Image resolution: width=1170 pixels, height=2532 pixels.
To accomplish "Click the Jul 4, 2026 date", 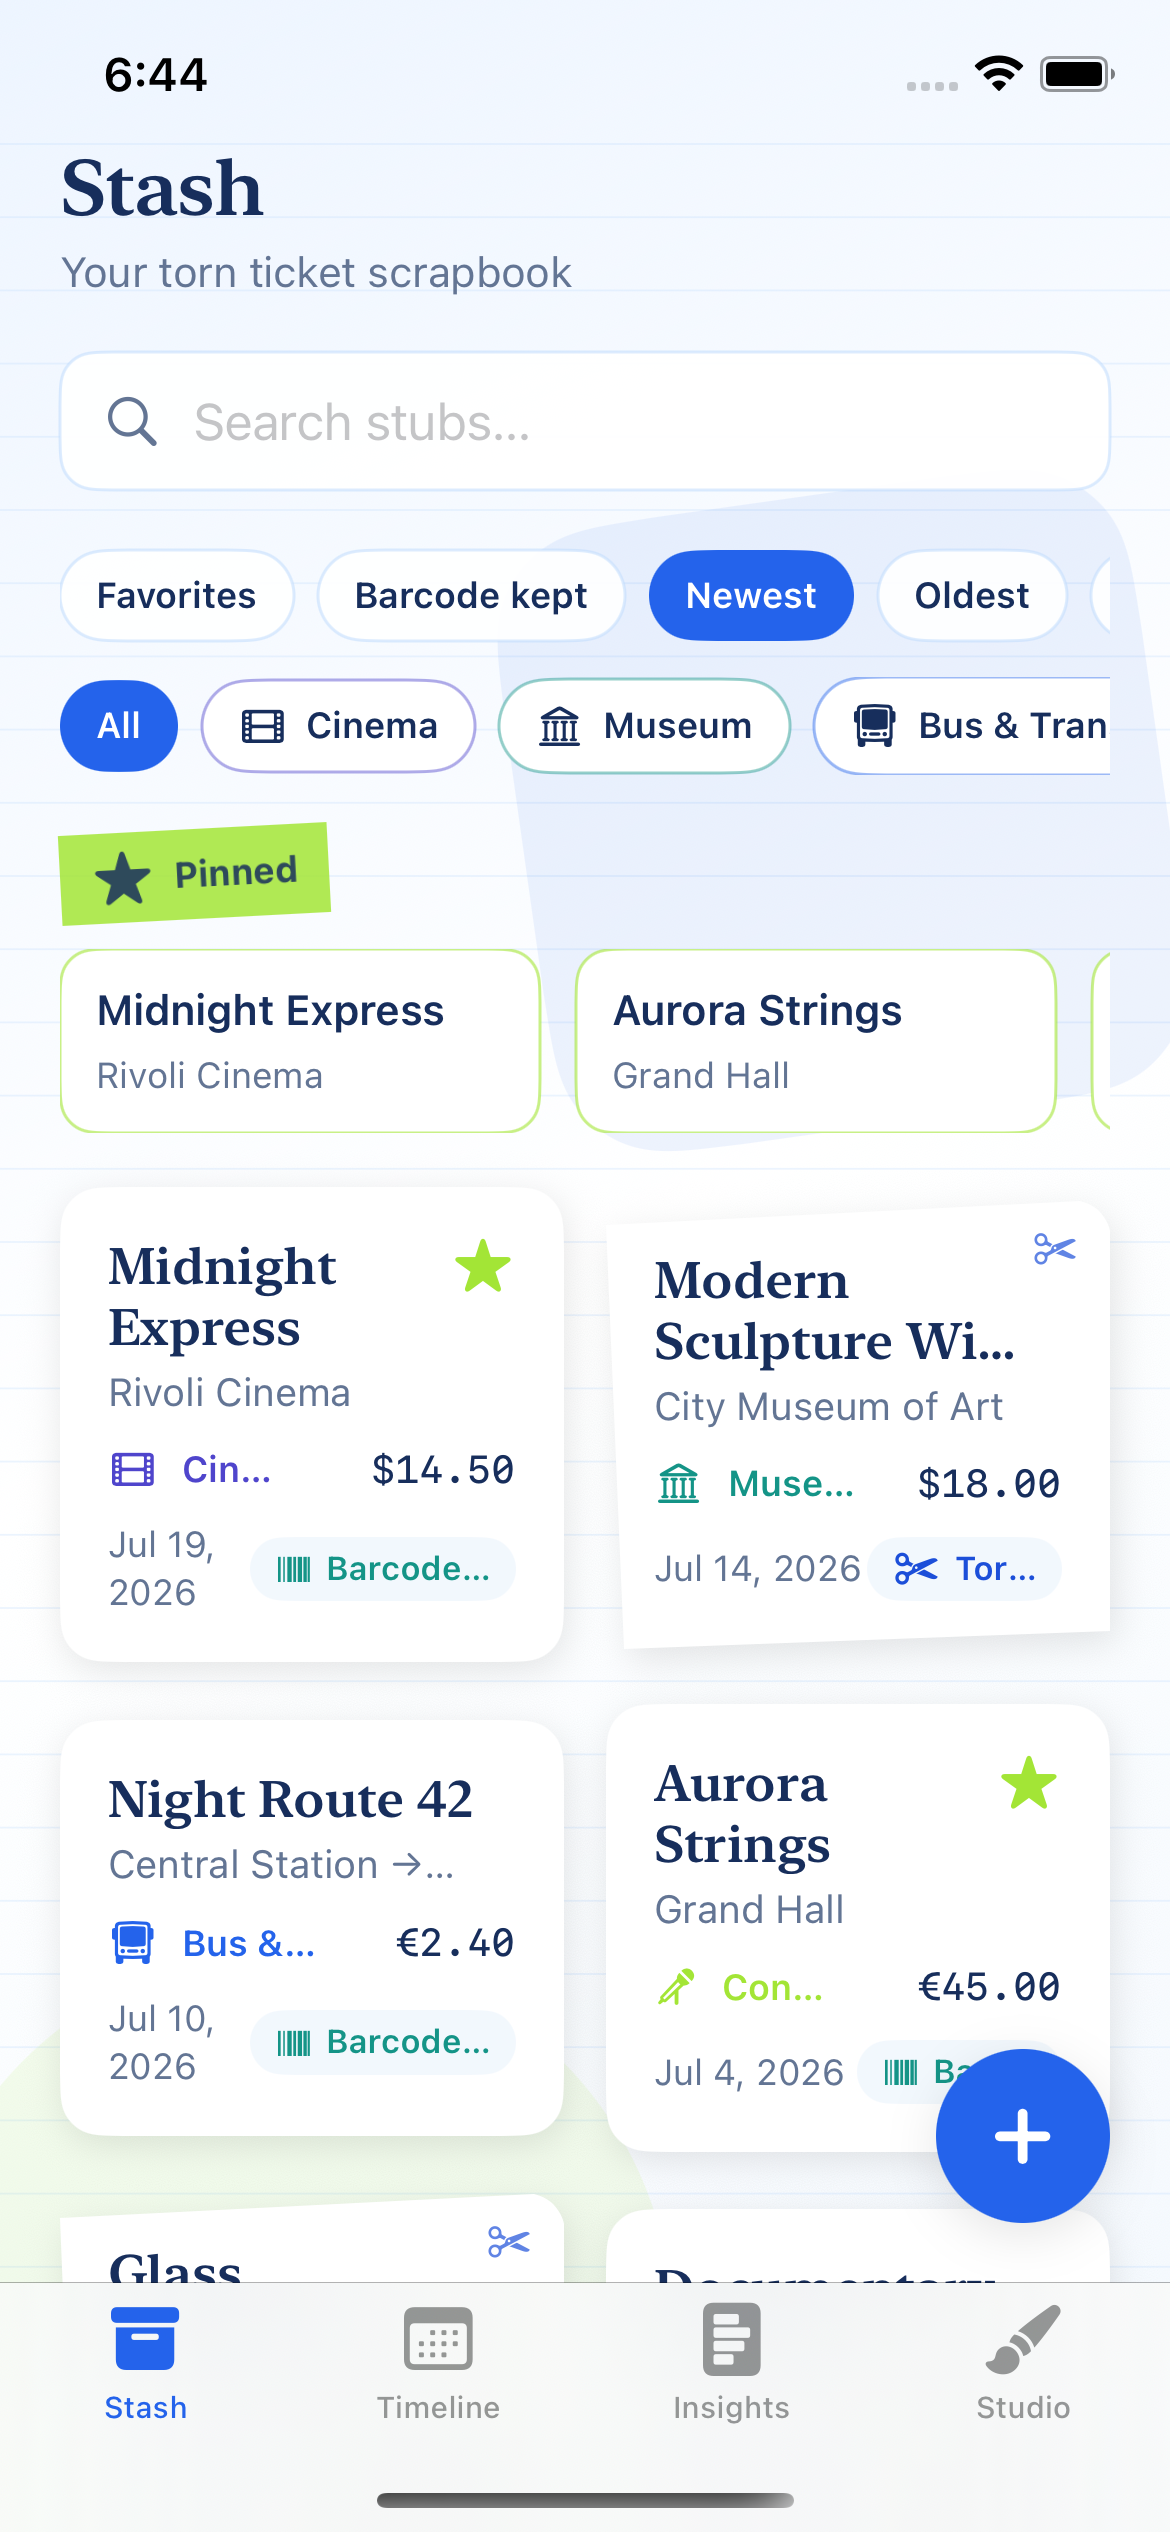I will [x=750, y=2073].
